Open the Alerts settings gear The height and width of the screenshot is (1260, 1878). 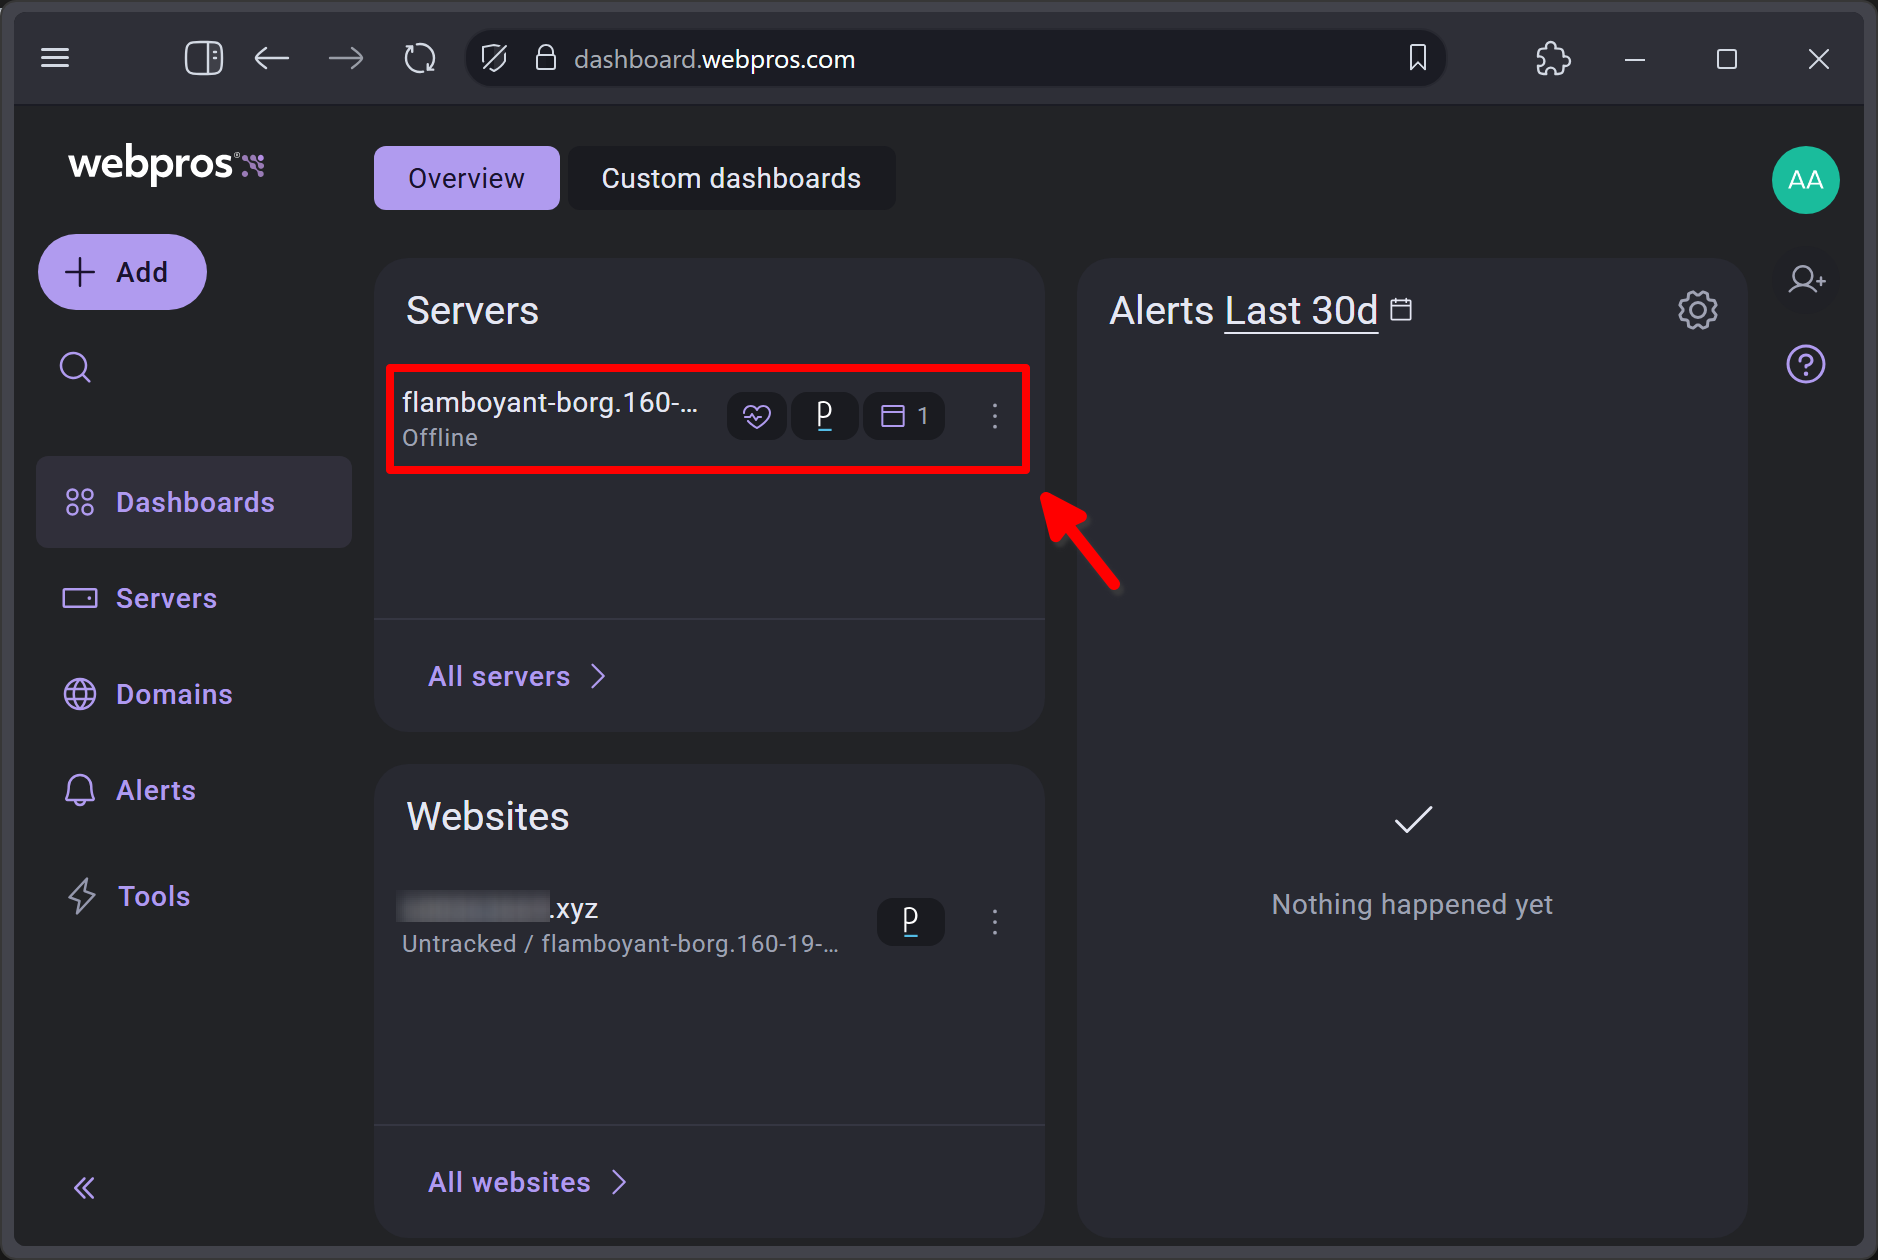click(1697, 310)
